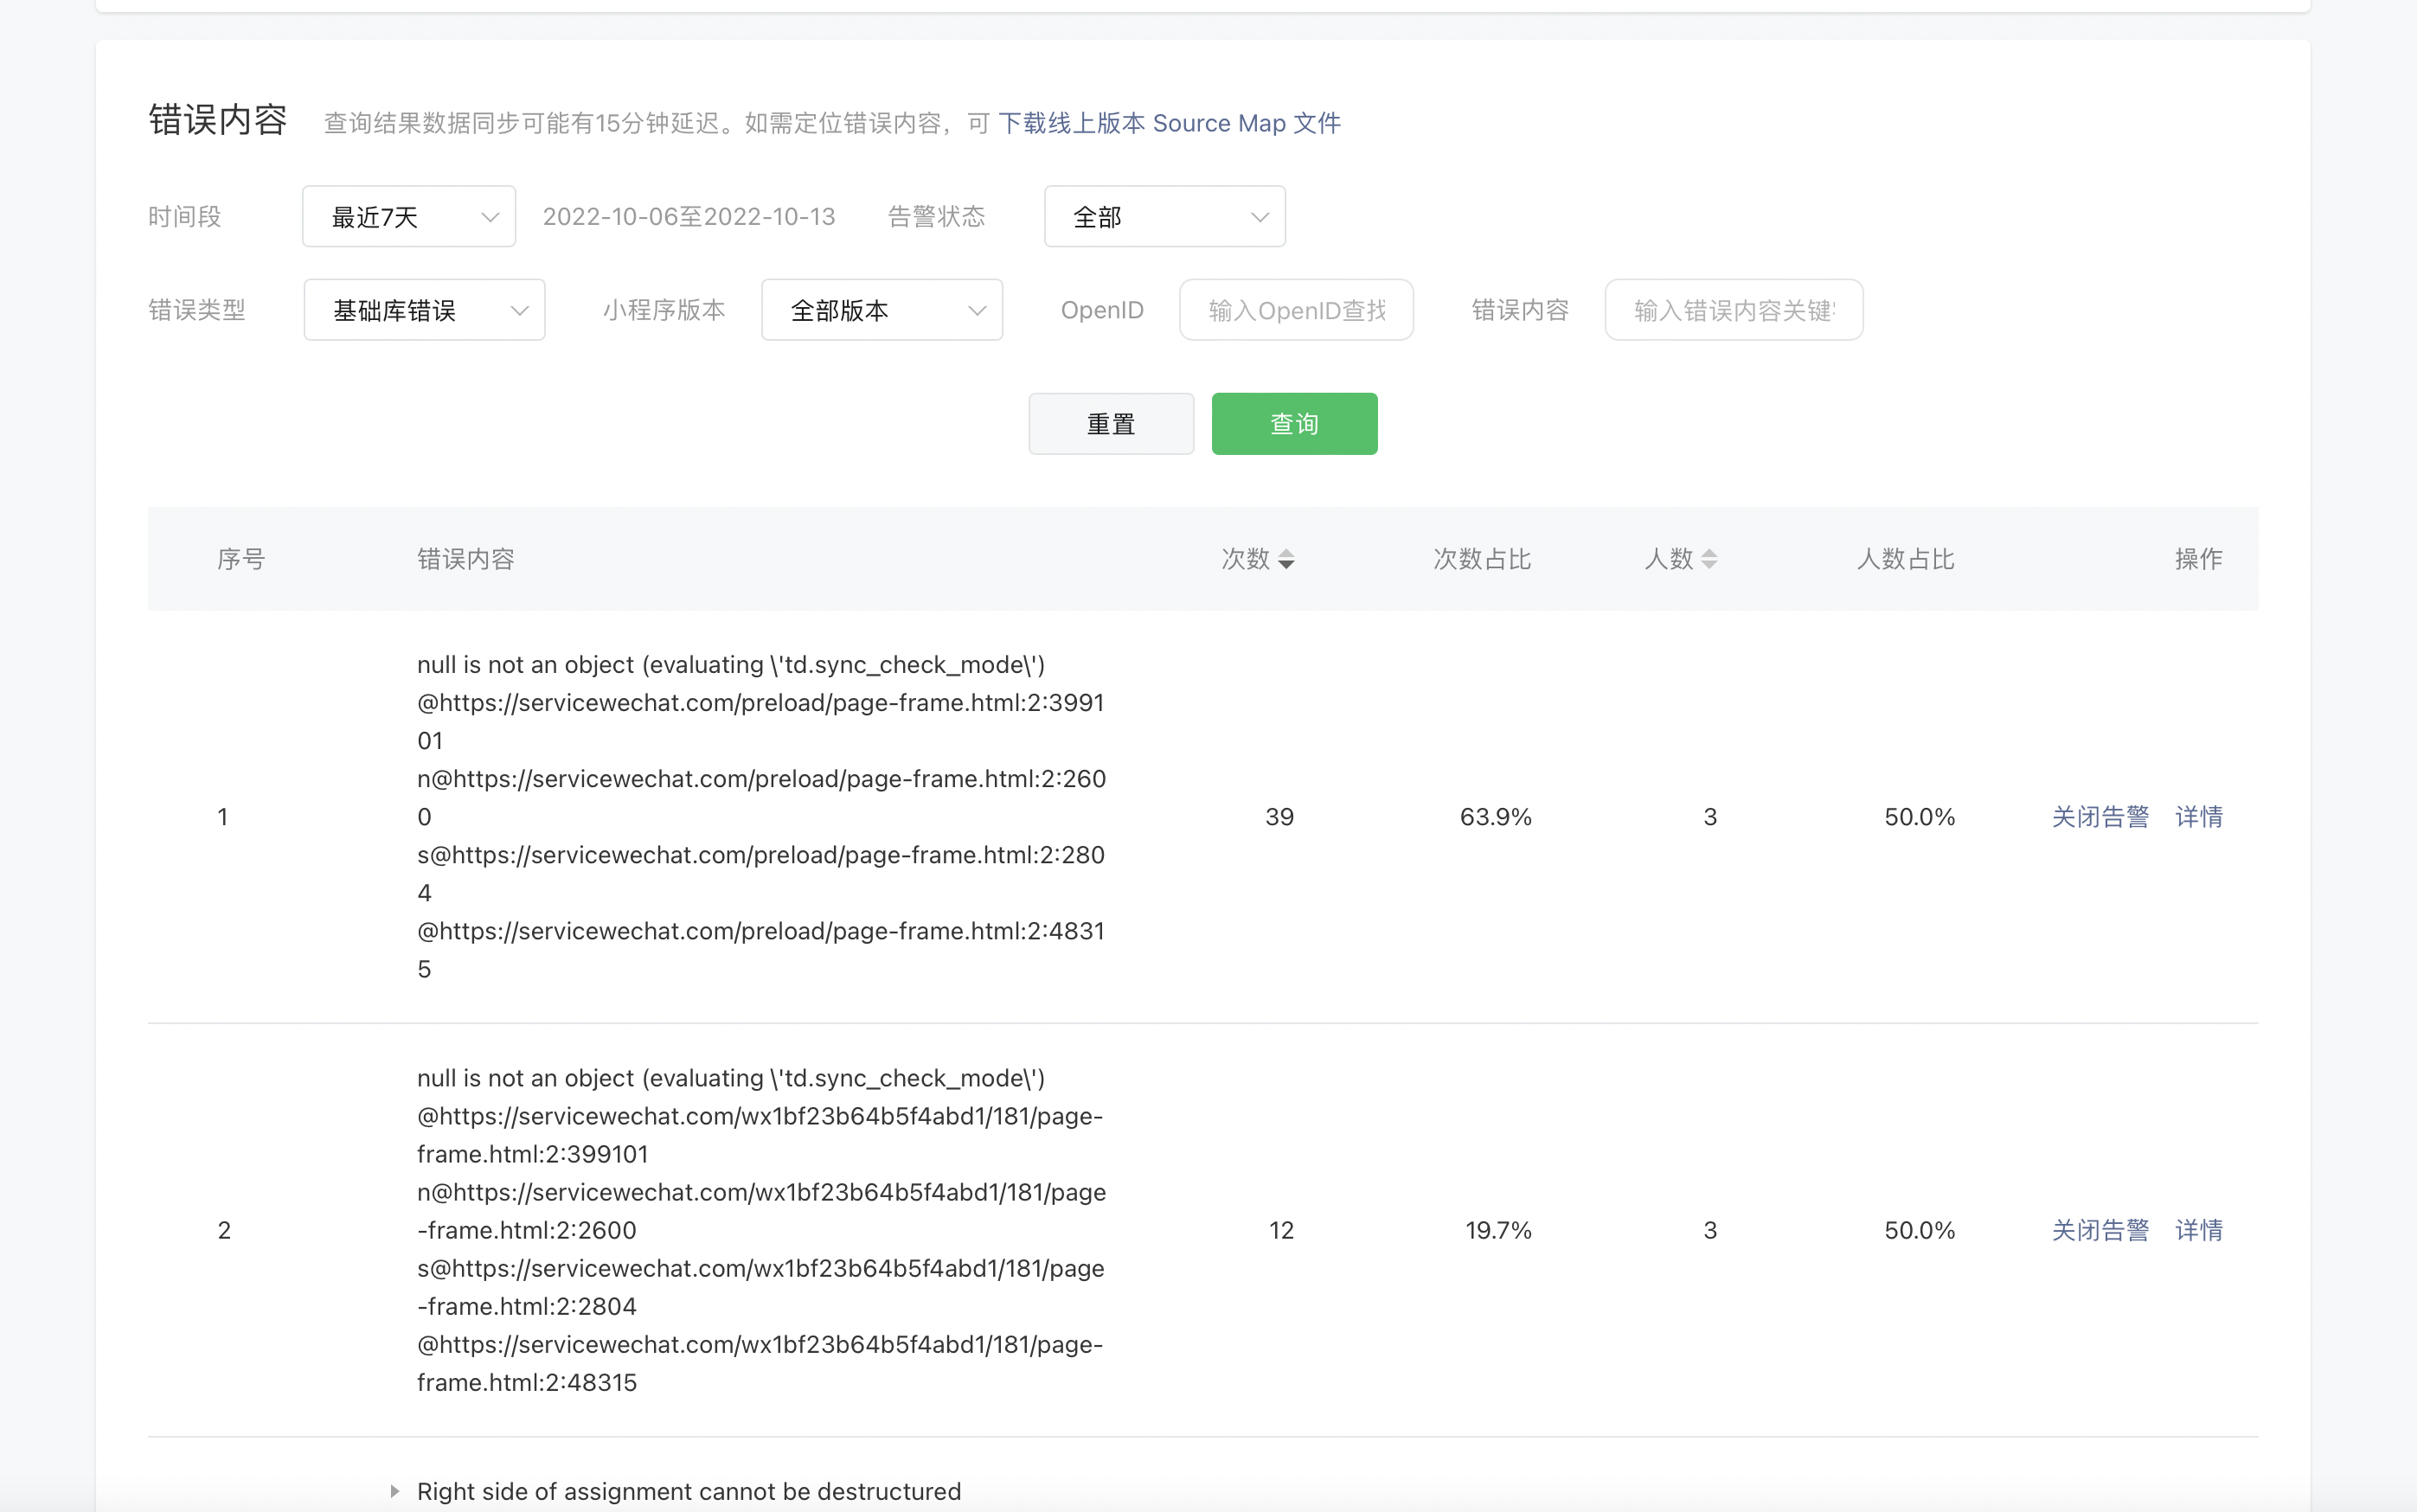Sort table by 次数 column arrows
Image resolution: width=2417 pixels, height=1512 pixels.
tap(1286, 559)
